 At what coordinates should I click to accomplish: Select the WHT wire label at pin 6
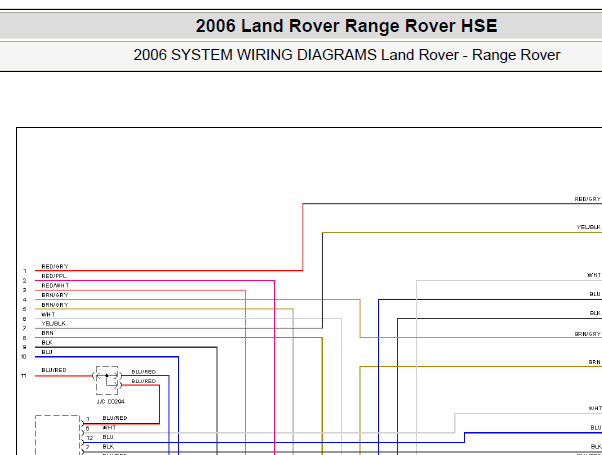(48, 314)
